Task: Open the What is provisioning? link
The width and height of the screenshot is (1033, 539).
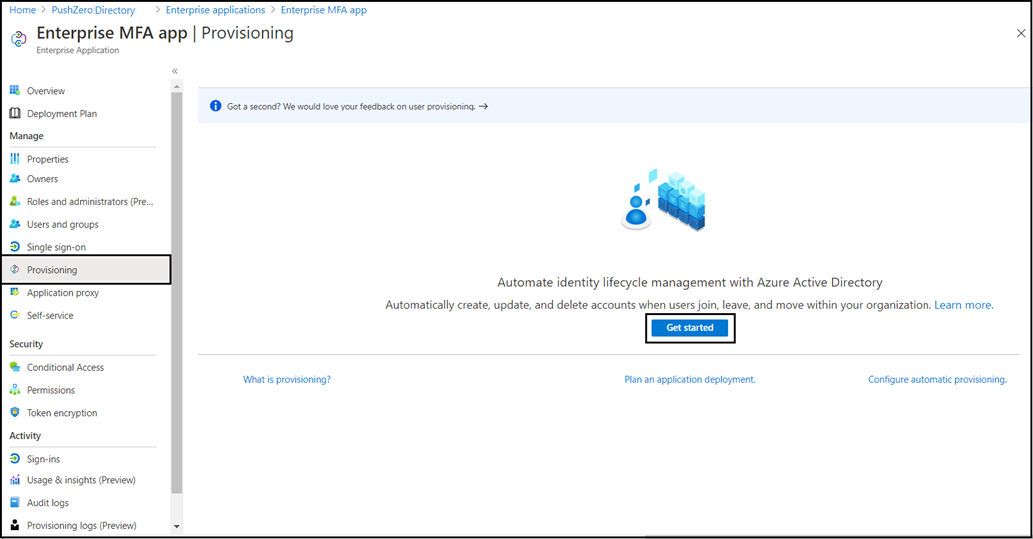Action: 287,380
